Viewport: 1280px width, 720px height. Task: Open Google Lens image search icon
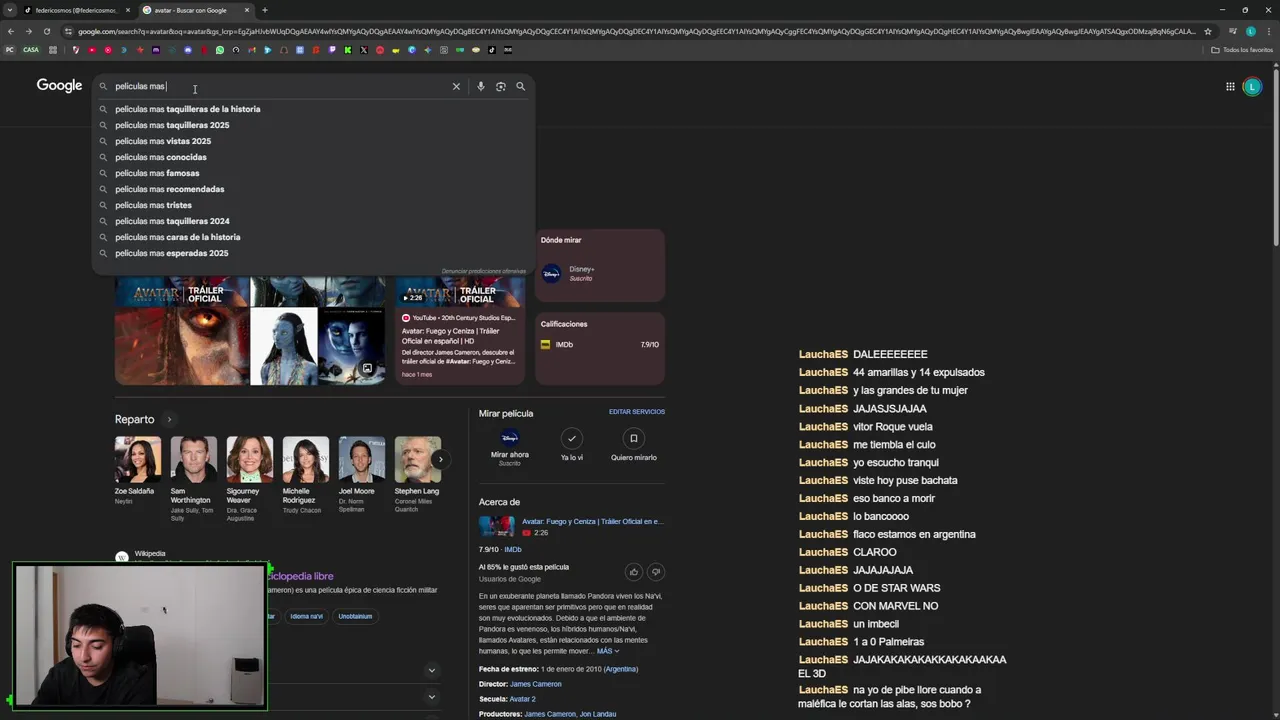point(501,86)
